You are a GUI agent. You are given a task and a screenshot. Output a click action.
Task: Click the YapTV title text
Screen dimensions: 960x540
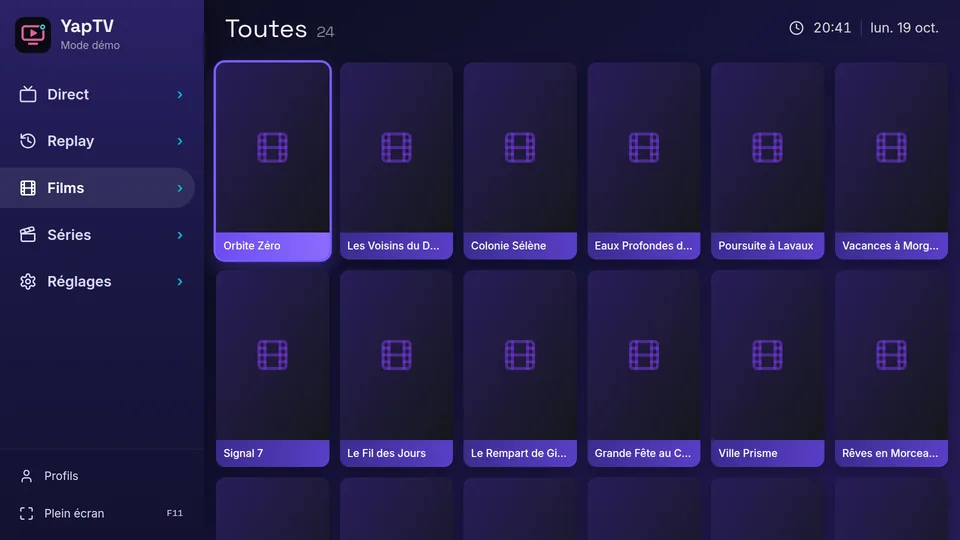coord(87,26)
